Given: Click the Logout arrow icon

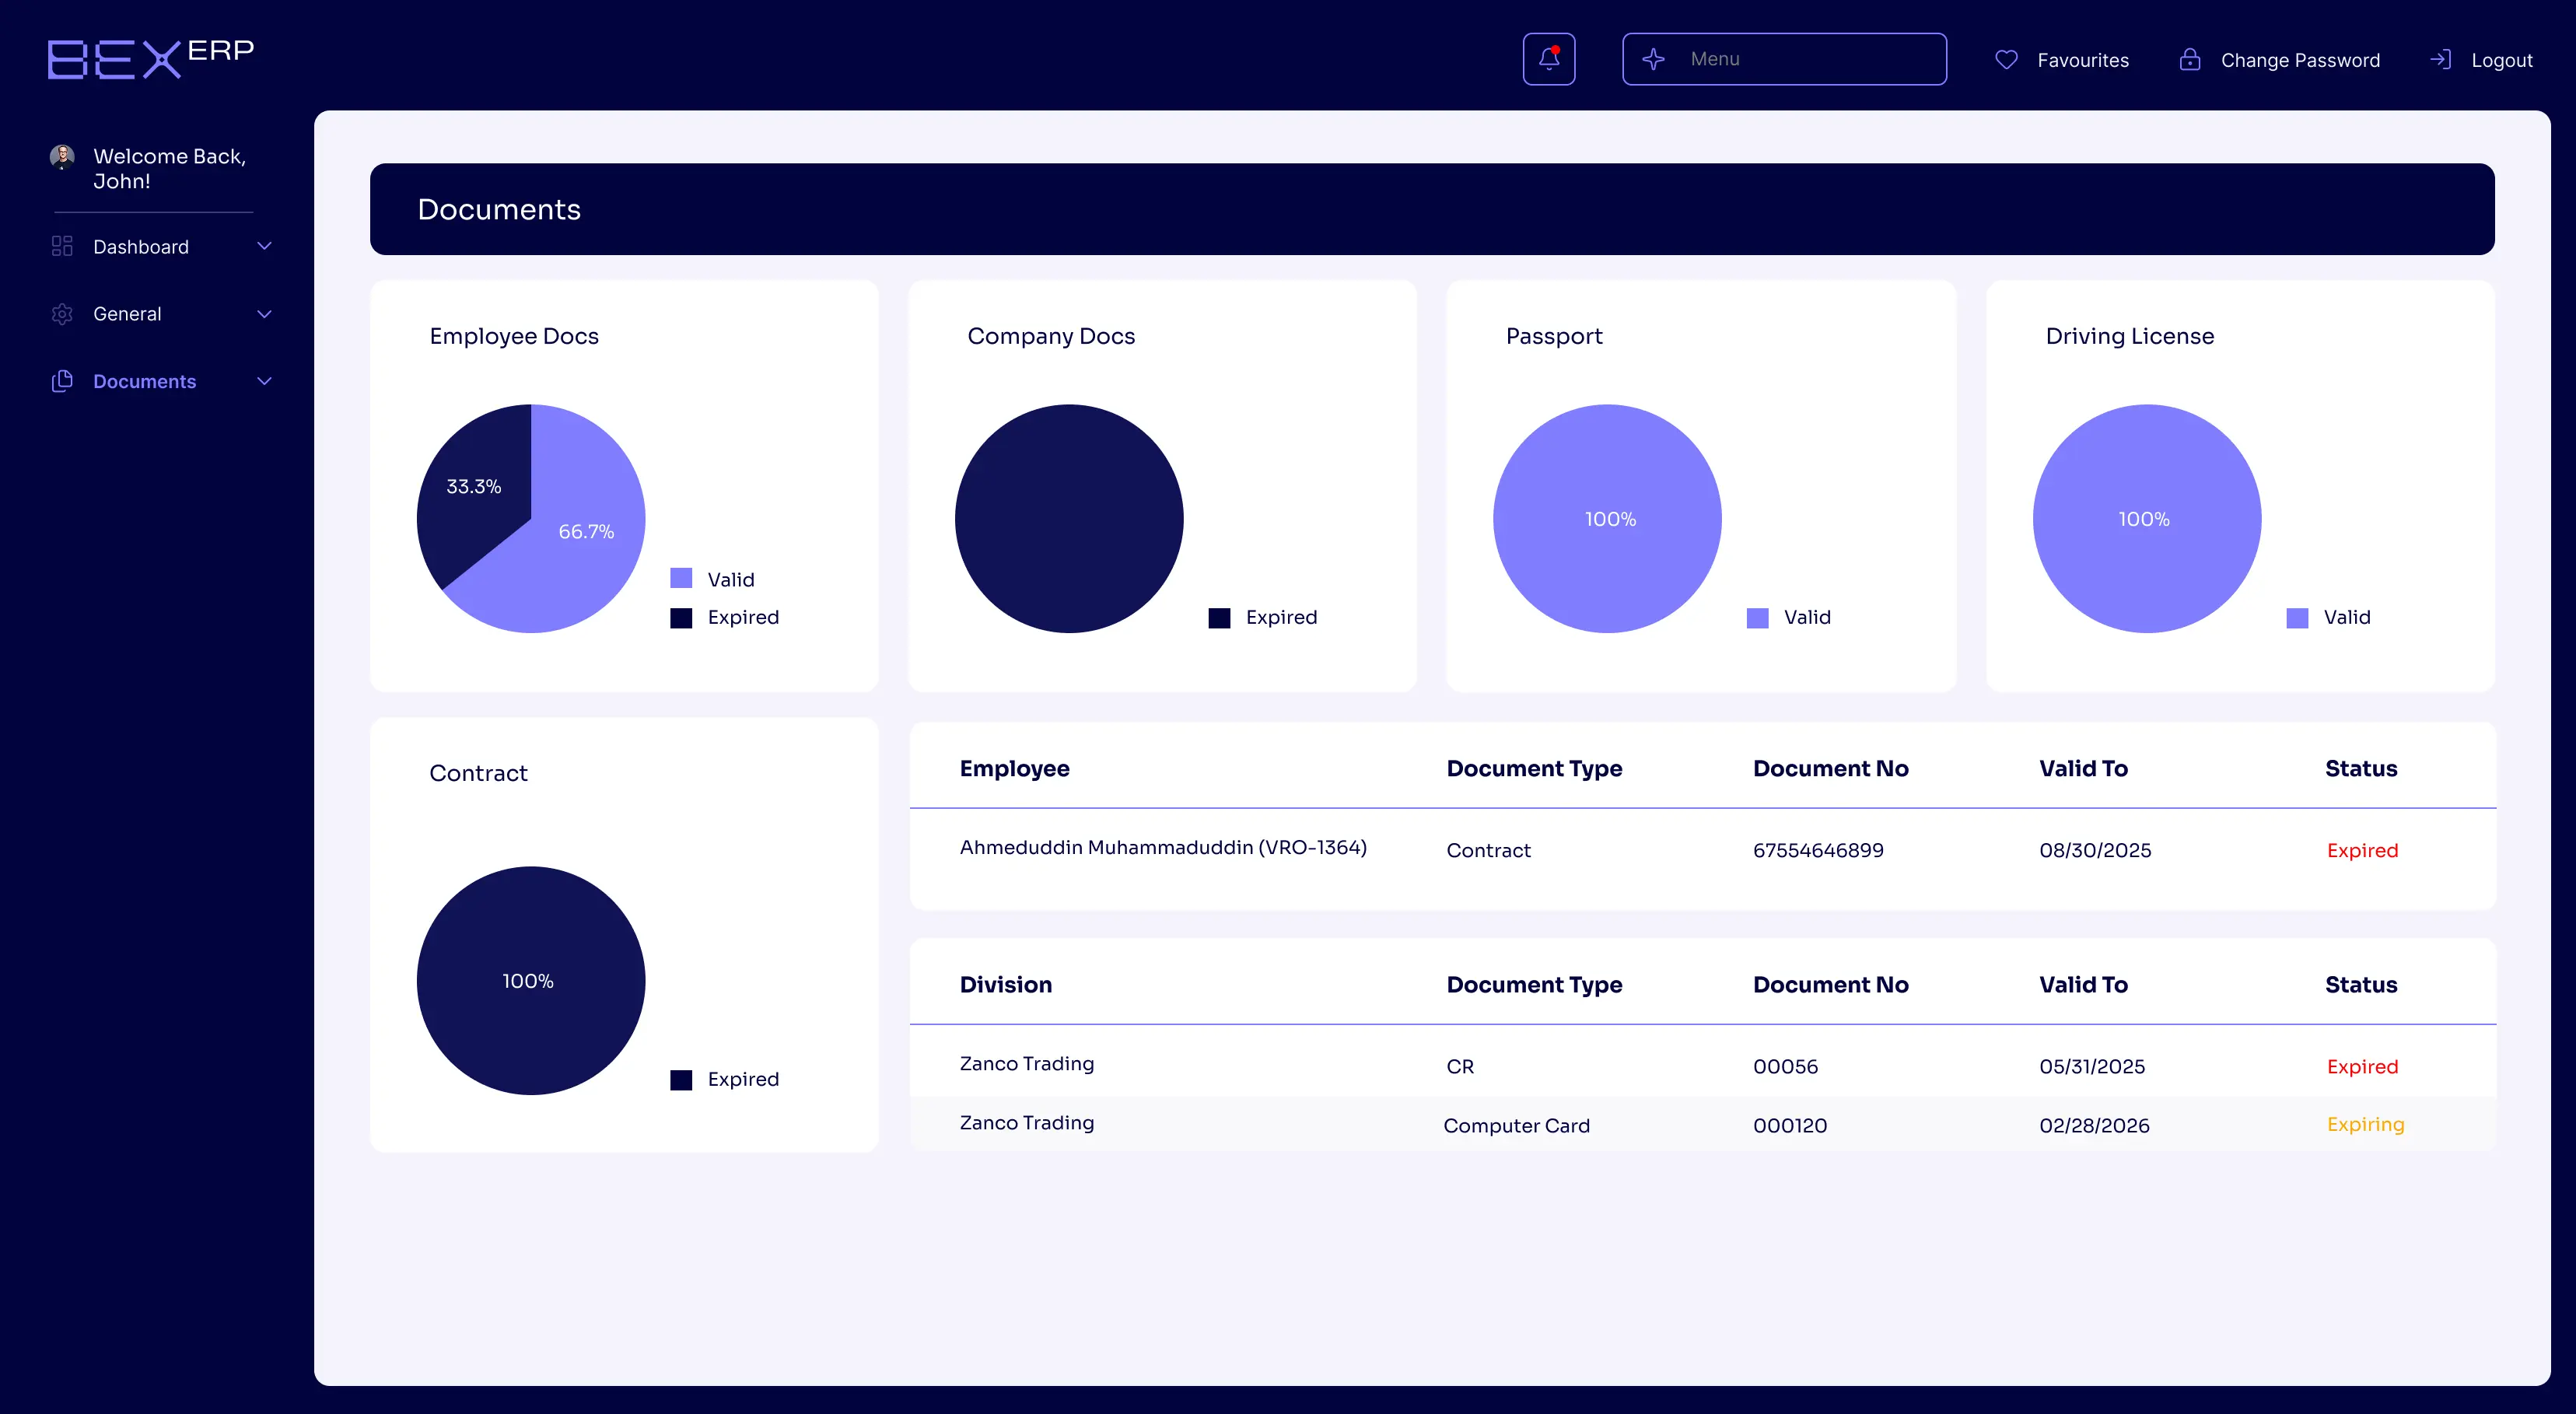Looking at the screenshot, I should (2441, 60).
